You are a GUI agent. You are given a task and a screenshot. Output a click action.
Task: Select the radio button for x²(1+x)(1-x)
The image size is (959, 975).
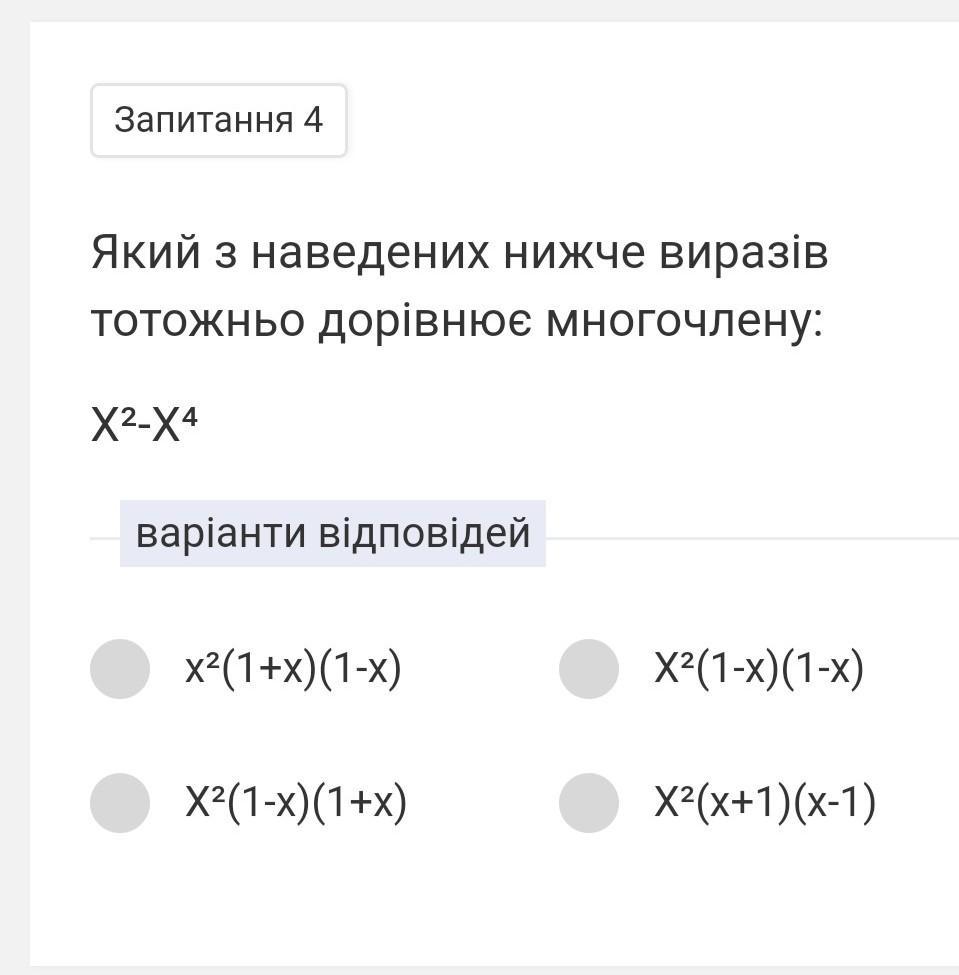tap(120, 669)
